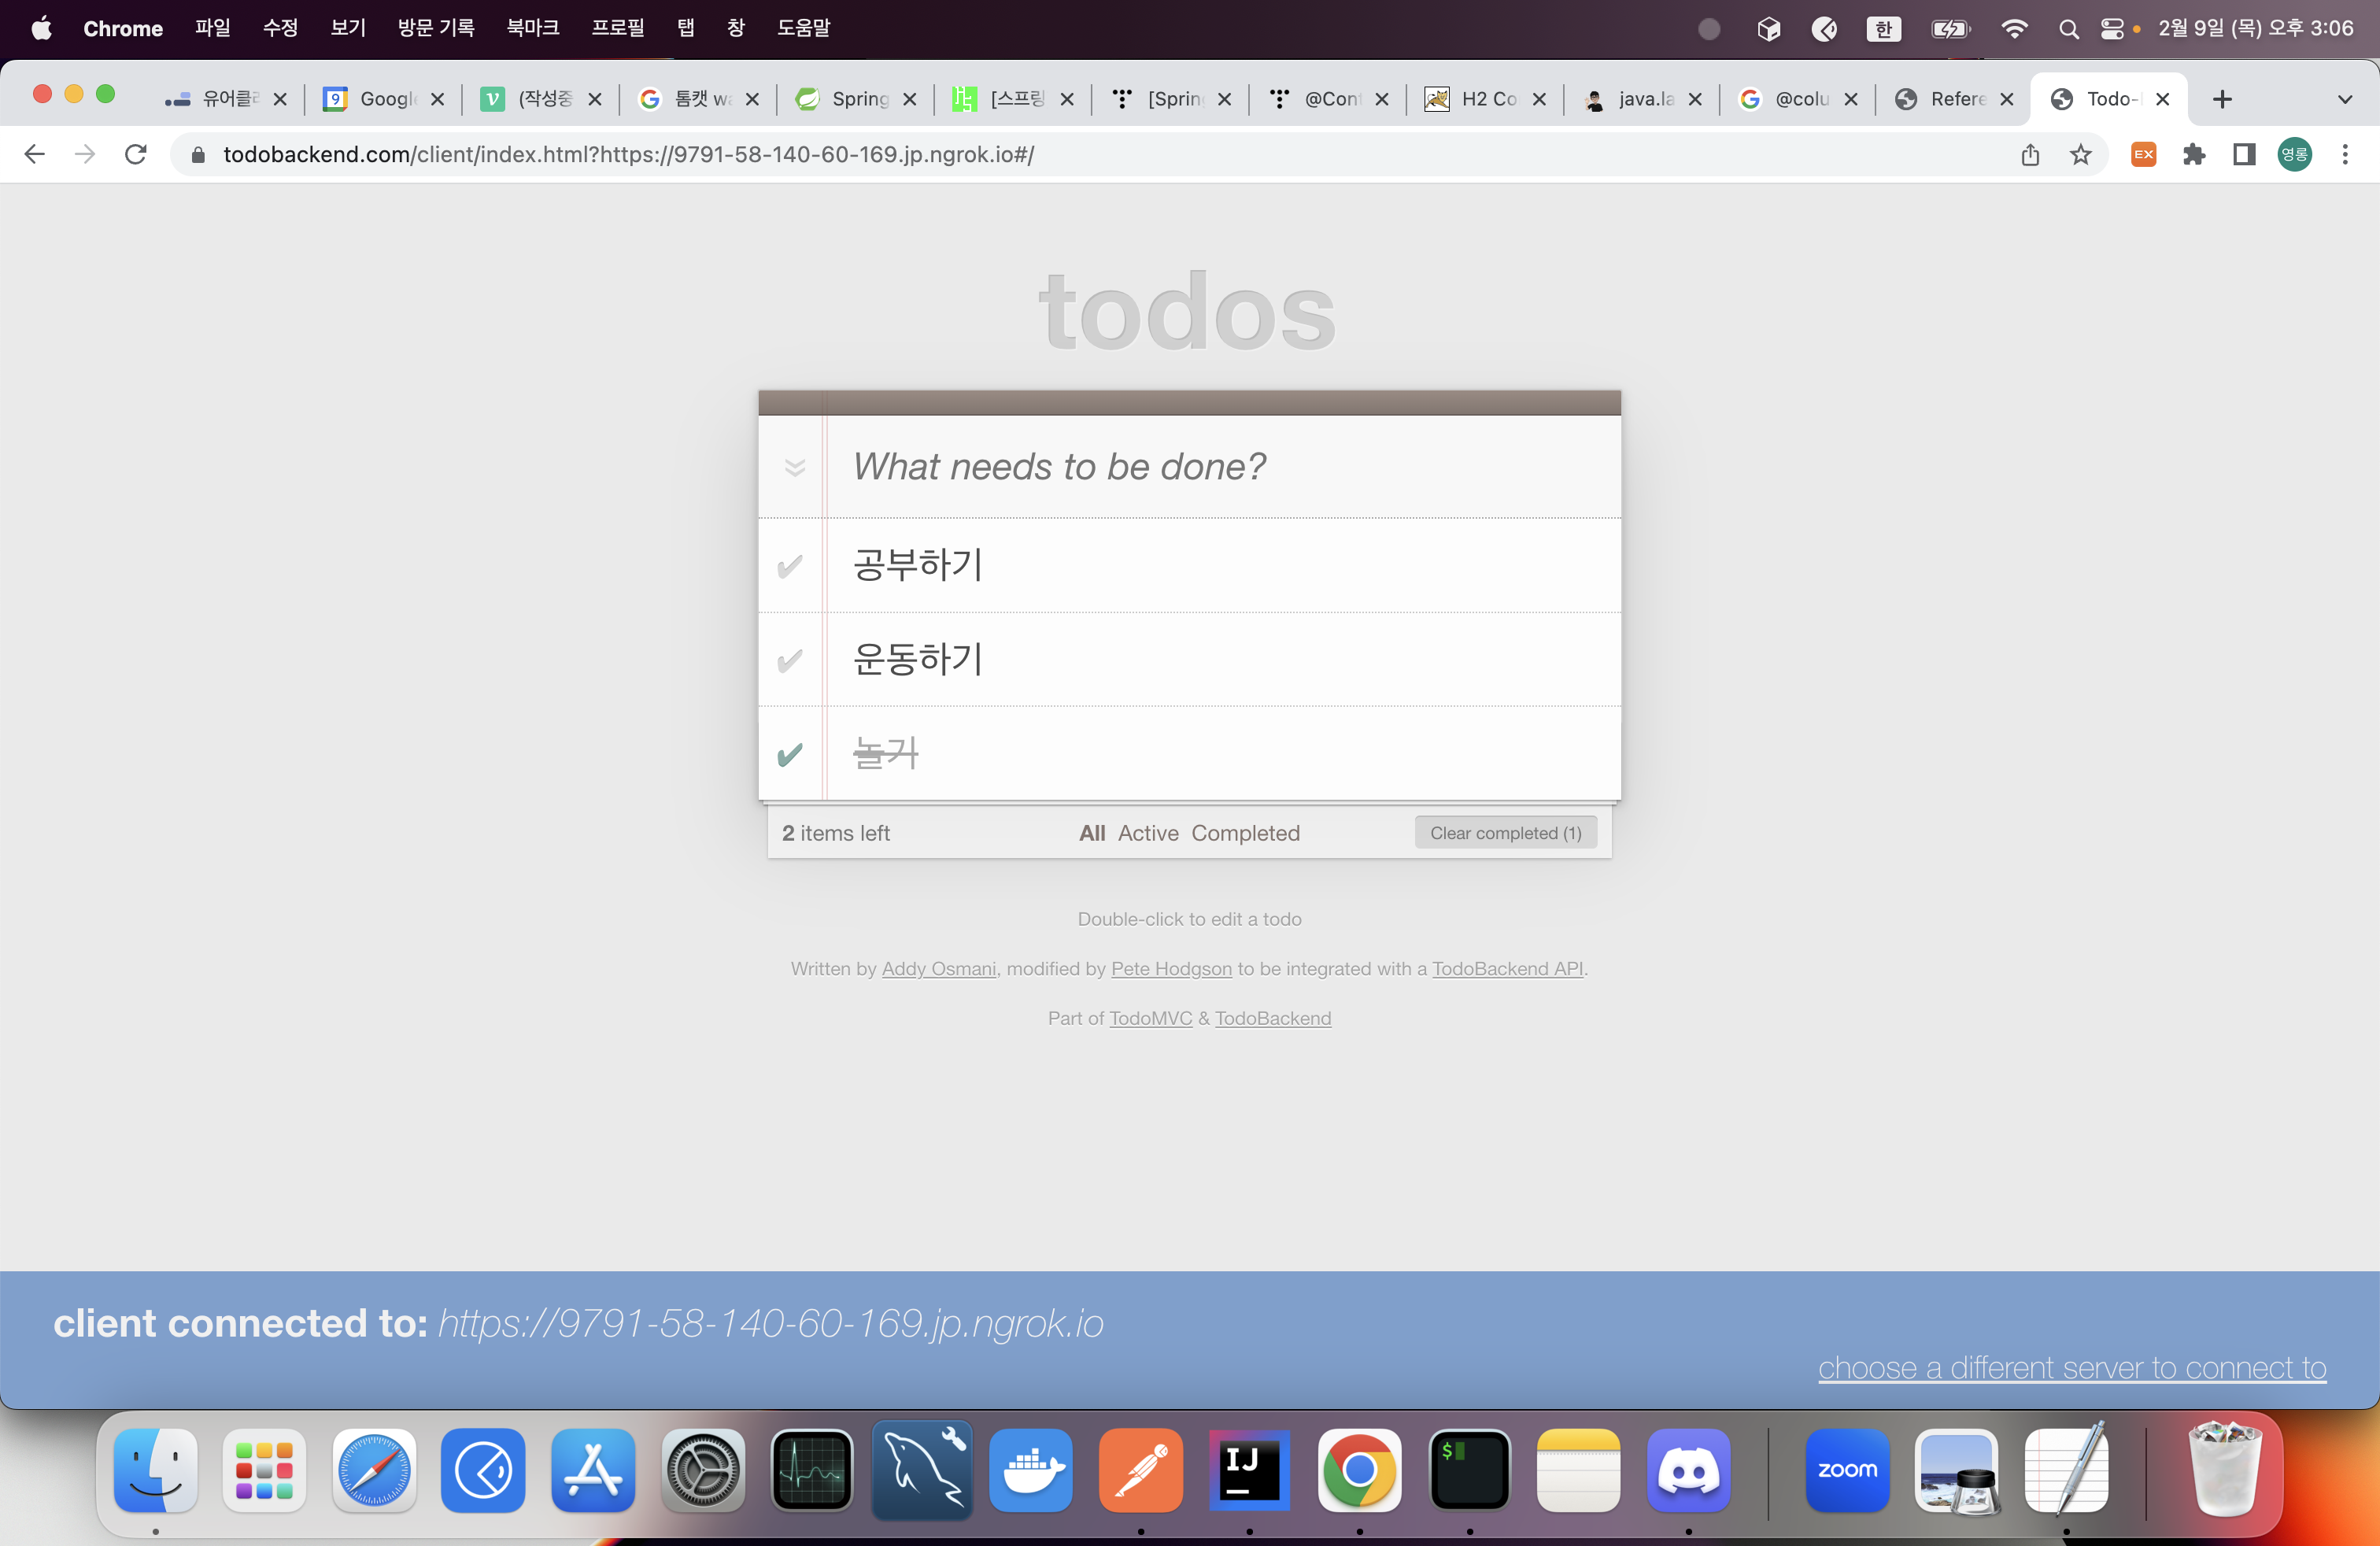Share this page icon
This screenshot has width=2380, height=1546.
pyautogui.click(x=2030, y=154)
